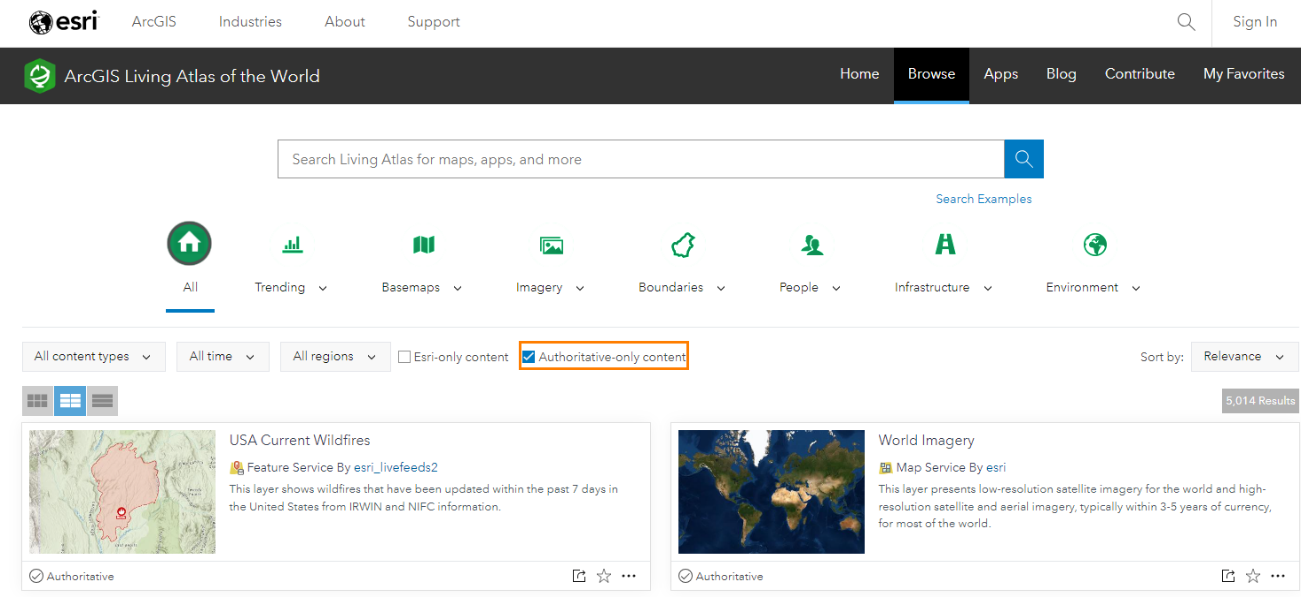Open All time filter dropdown

click(x=222, y=357)
